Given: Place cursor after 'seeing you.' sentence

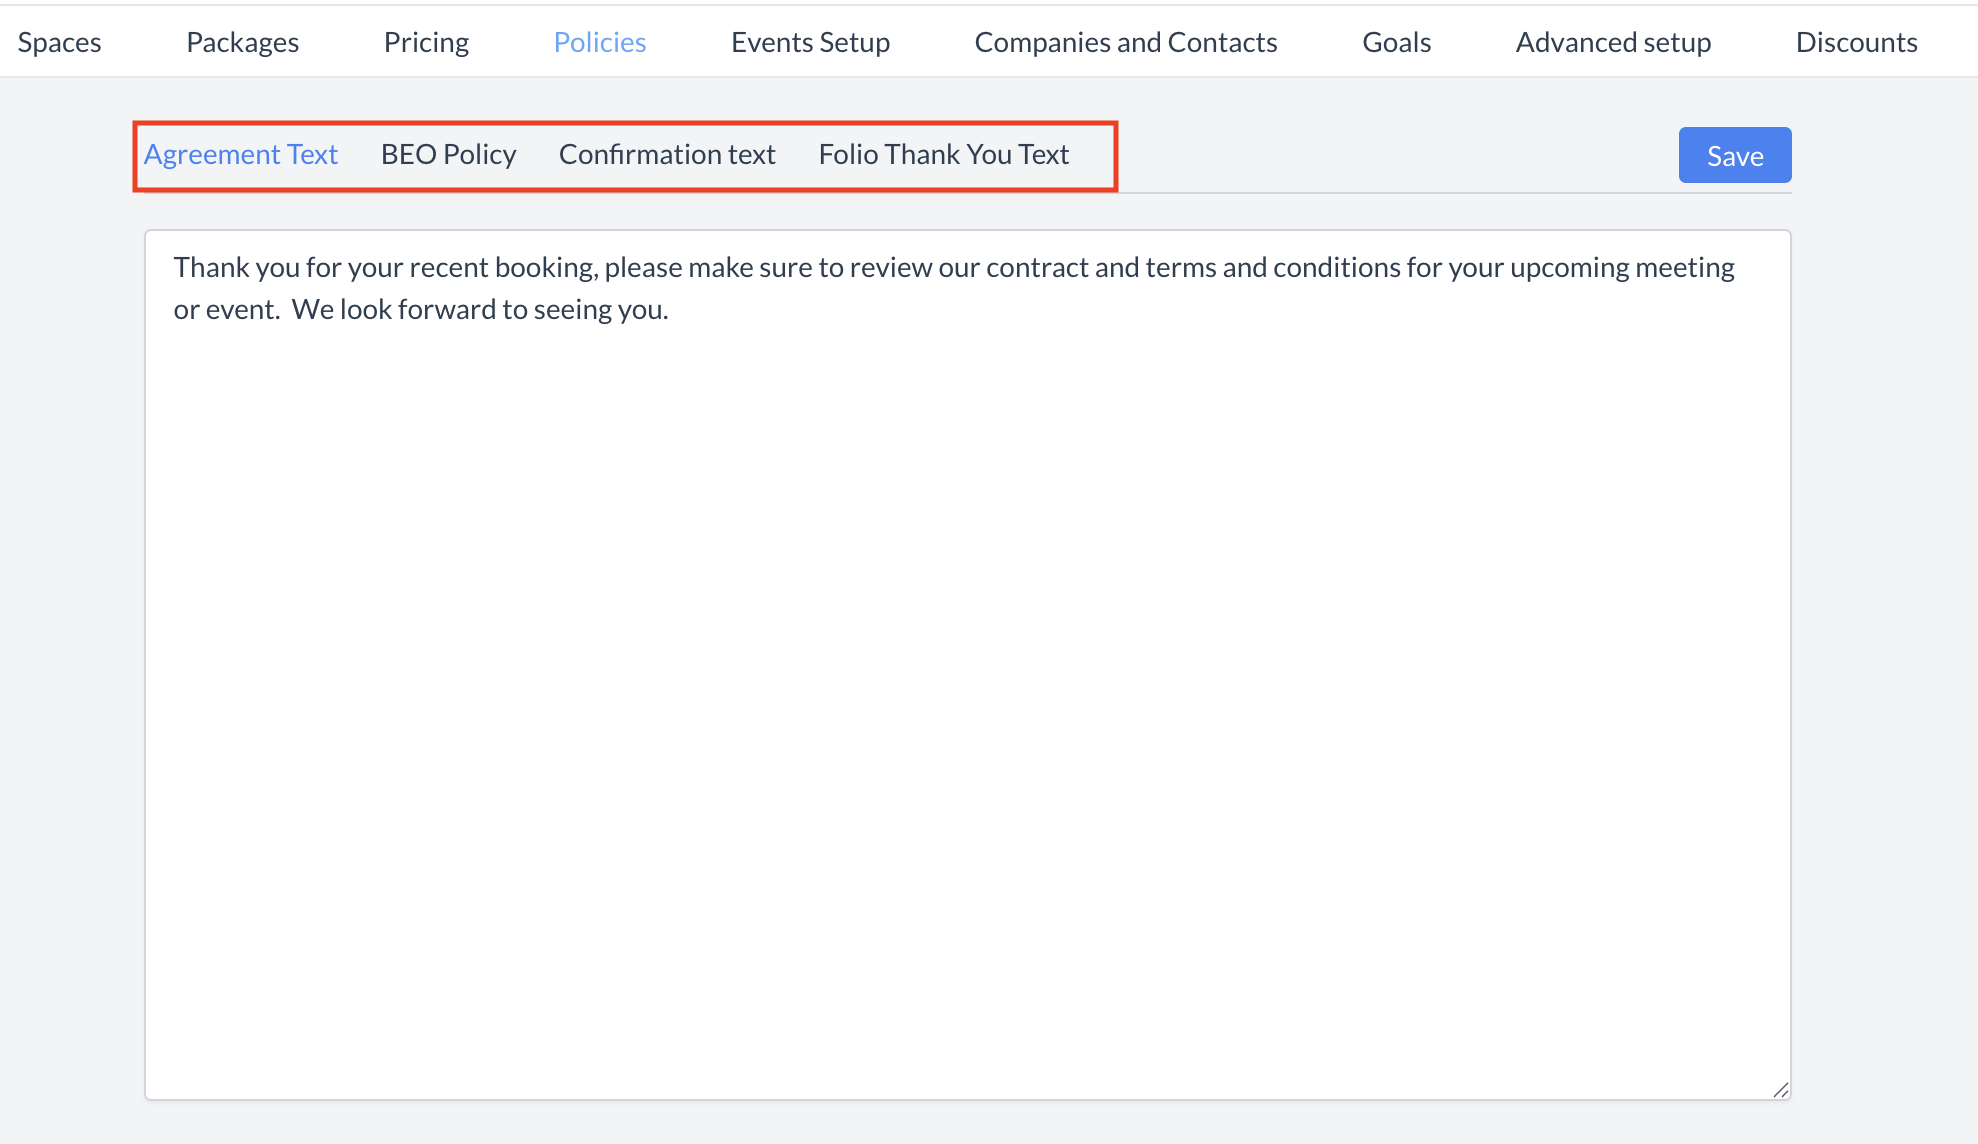Looking at the screenshot, I should pos(670,310).
